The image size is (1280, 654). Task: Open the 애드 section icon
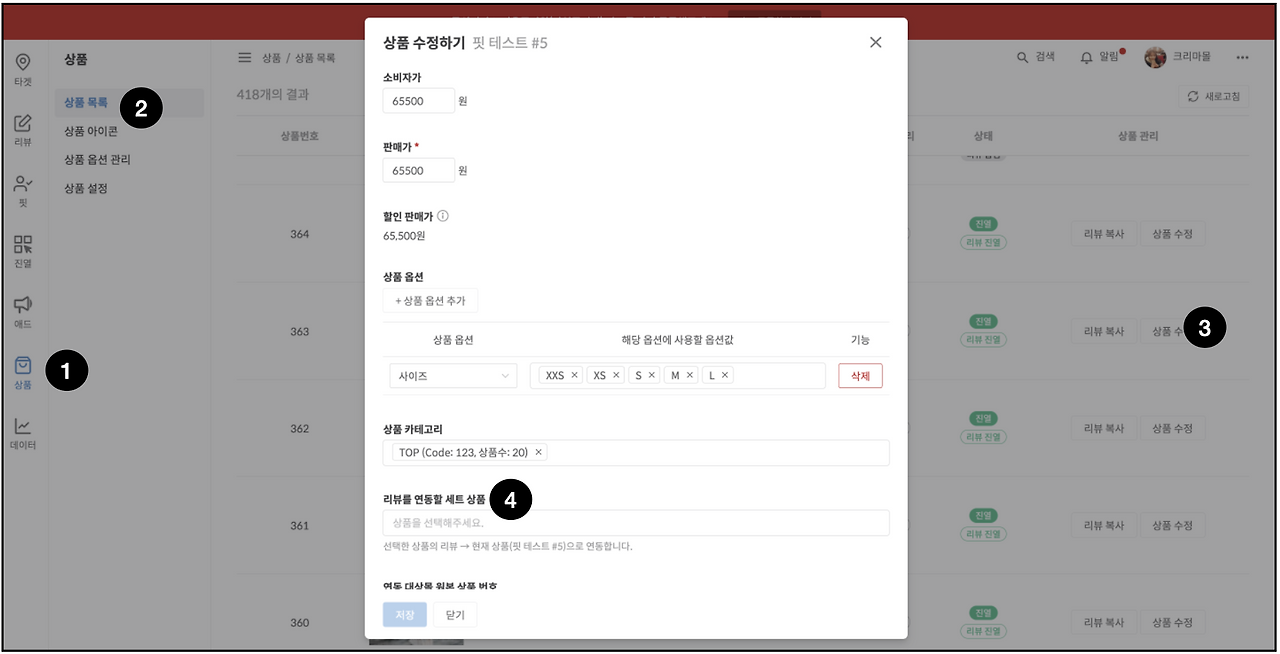tap(22, 312)
